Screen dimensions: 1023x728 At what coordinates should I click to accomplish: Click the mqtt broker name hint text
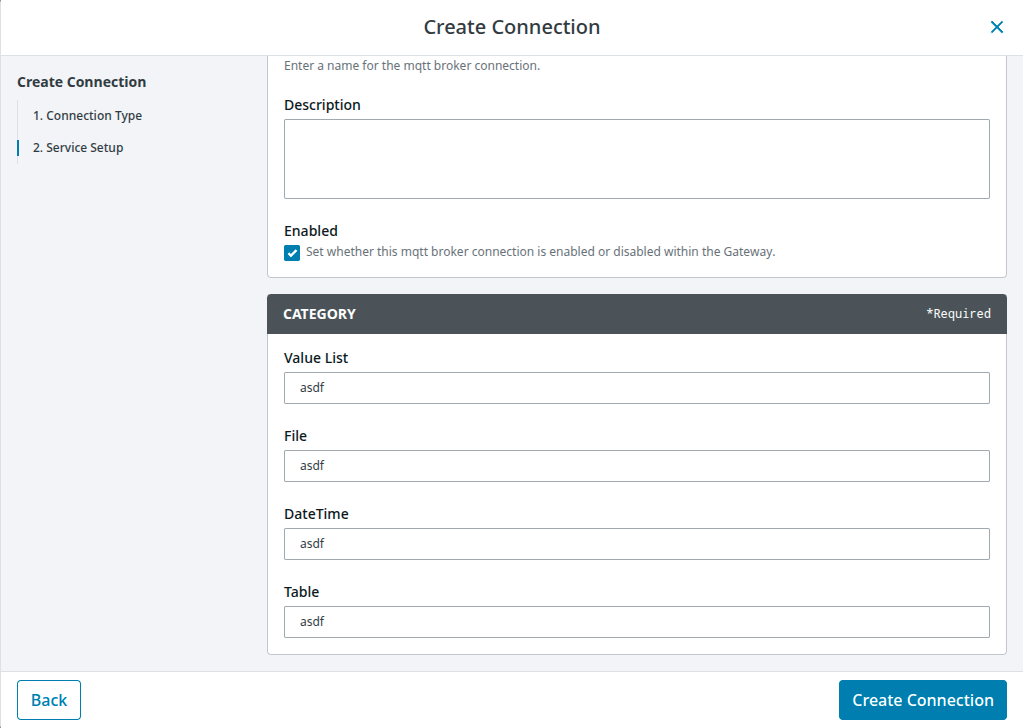coord(412,66)
